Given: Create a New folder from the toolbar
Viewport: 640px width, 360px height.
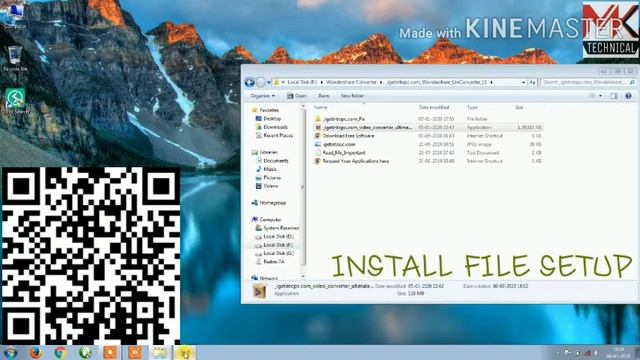Looking at the screenshot, I should click(x=352, y=96).
